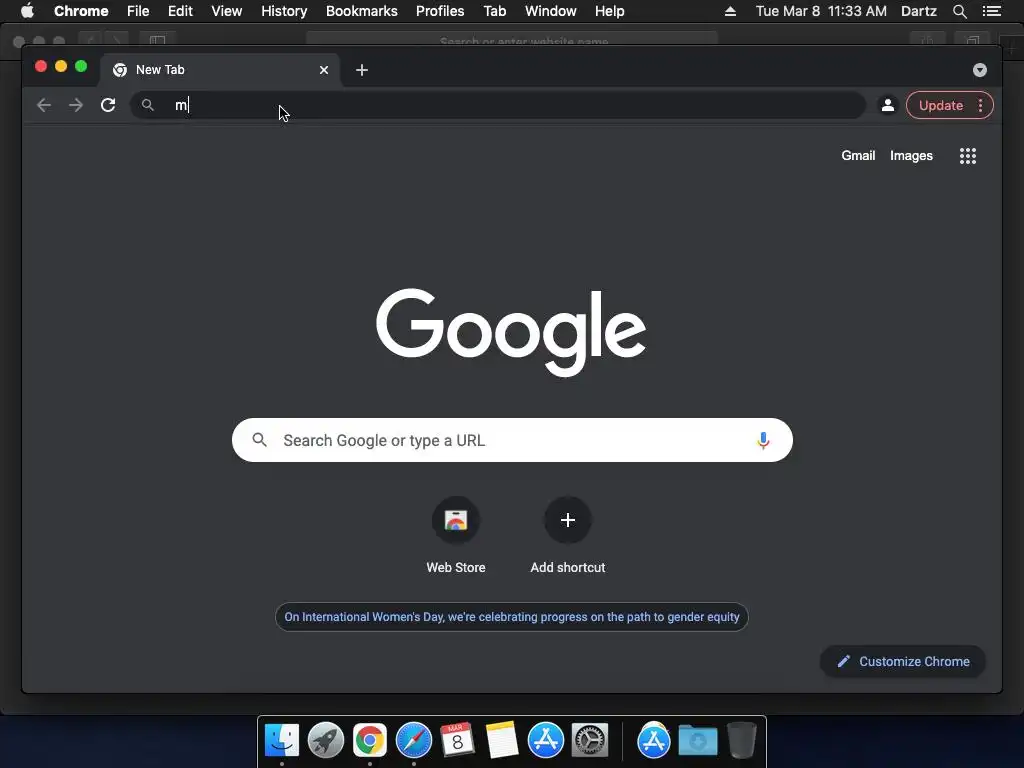Open the Bookmarks menu
The image size is (1024, 768).
coord(362,11)
